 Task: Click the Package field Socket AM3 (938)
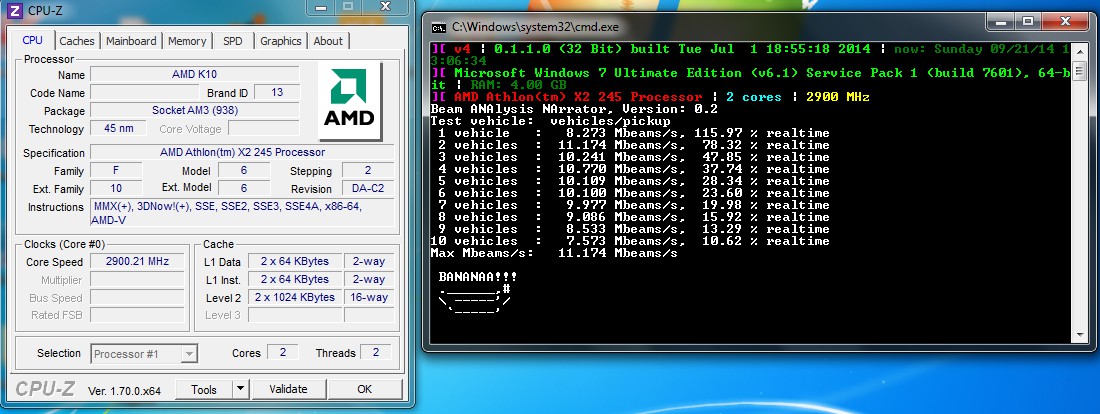tap(195, 111)
